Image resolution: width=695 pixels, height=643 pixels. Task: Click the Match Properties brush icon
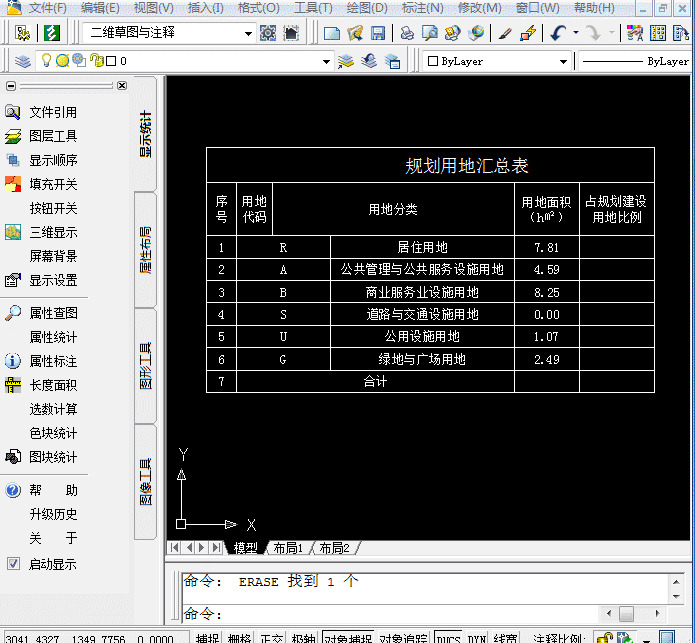[x=505, y=33]
